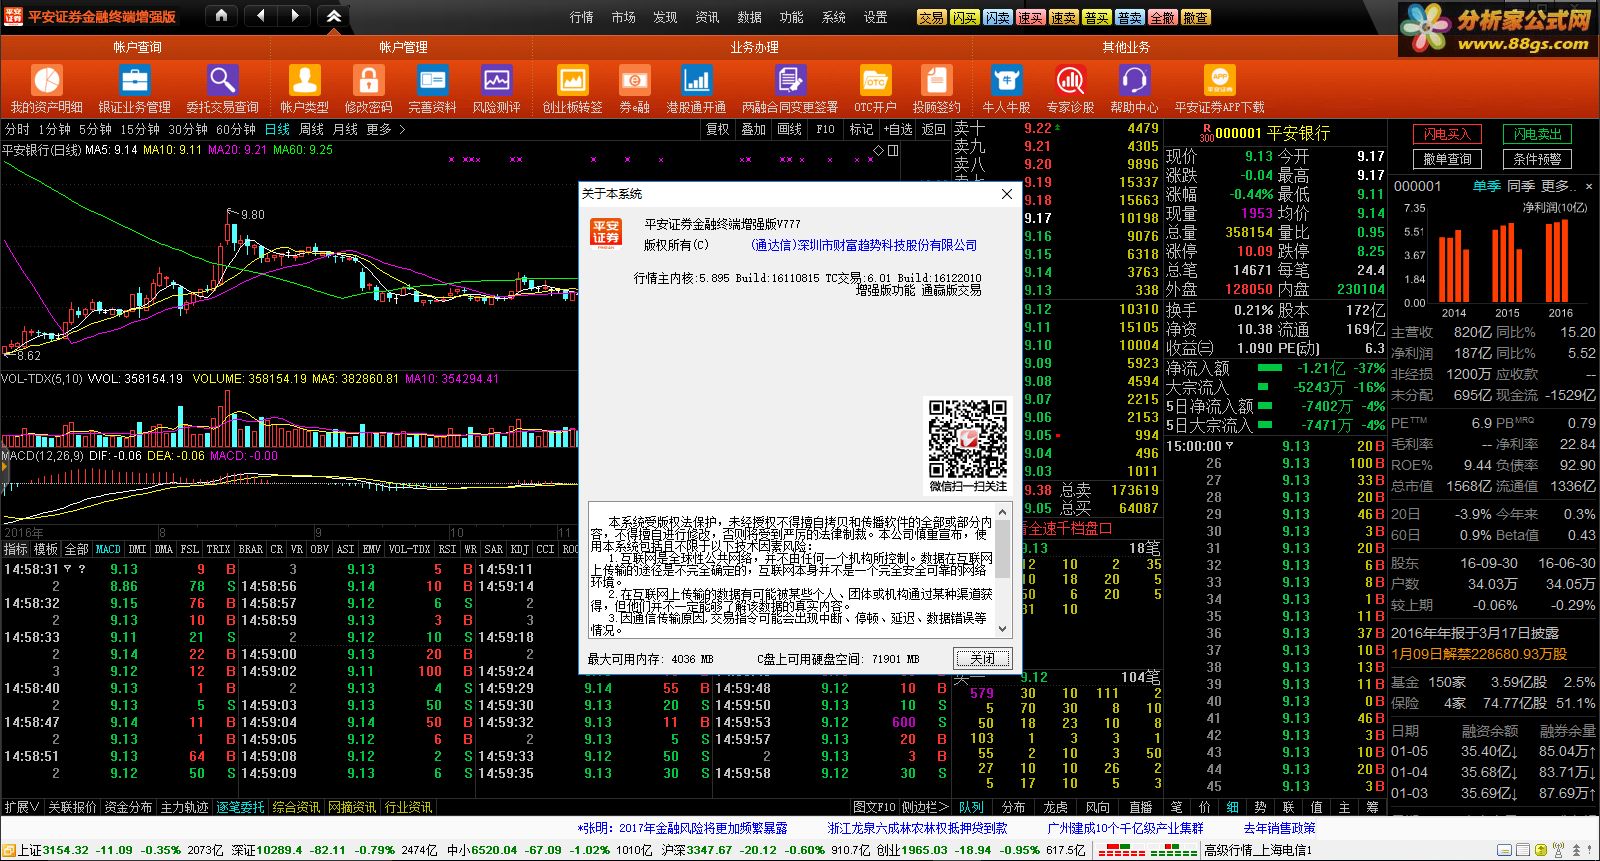1600x861 pixels.
Task: Open 银证业务管理 briefcase icon
Action: click(x=134, y=80)
